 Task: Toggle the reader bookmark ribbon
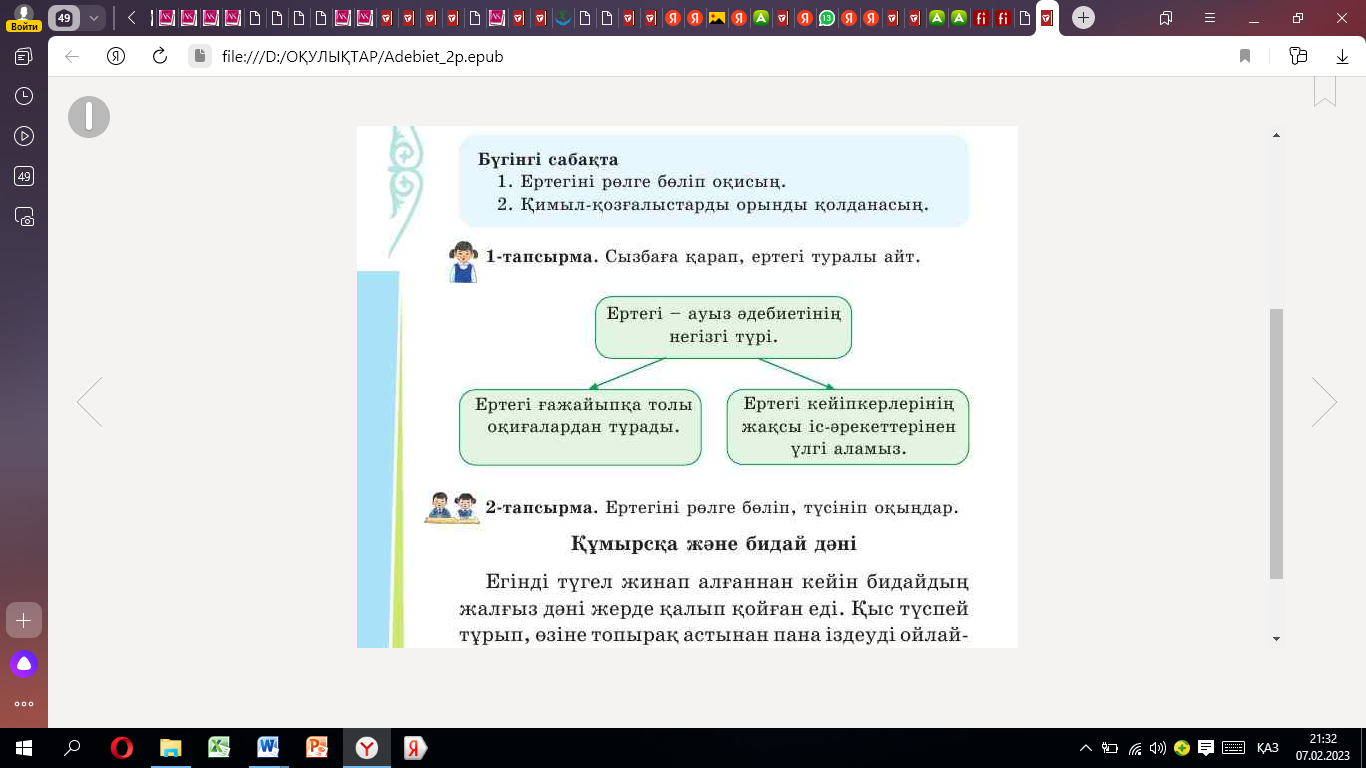[x=1325, y=91]
